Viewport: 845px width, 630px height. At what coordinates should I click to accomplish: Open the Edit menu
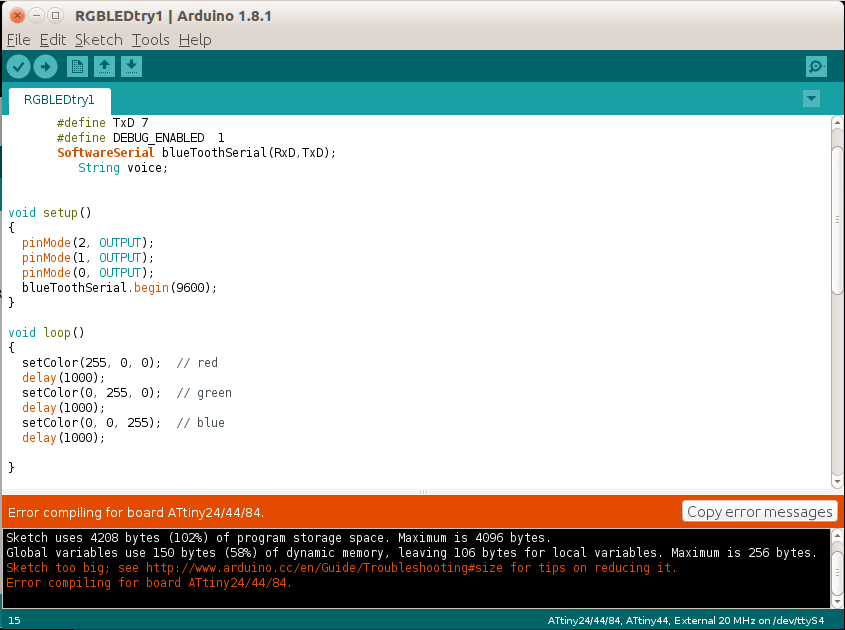point(53,40)
